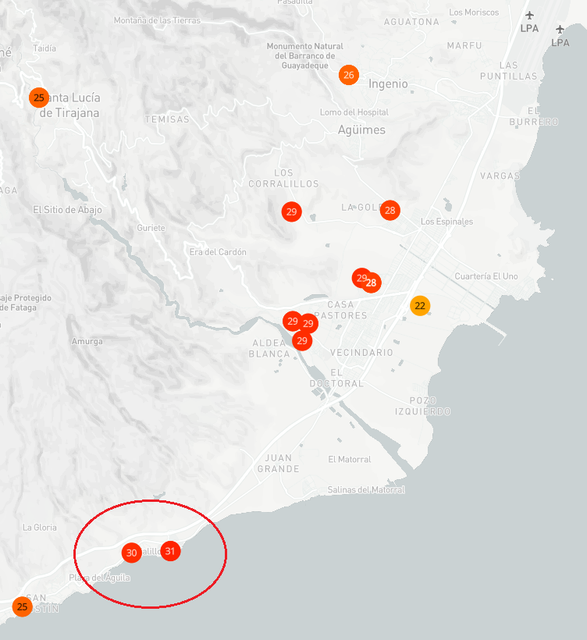587x640 pixels.
Task: Click the Ingenio town label
Action: tap(388, 84)
